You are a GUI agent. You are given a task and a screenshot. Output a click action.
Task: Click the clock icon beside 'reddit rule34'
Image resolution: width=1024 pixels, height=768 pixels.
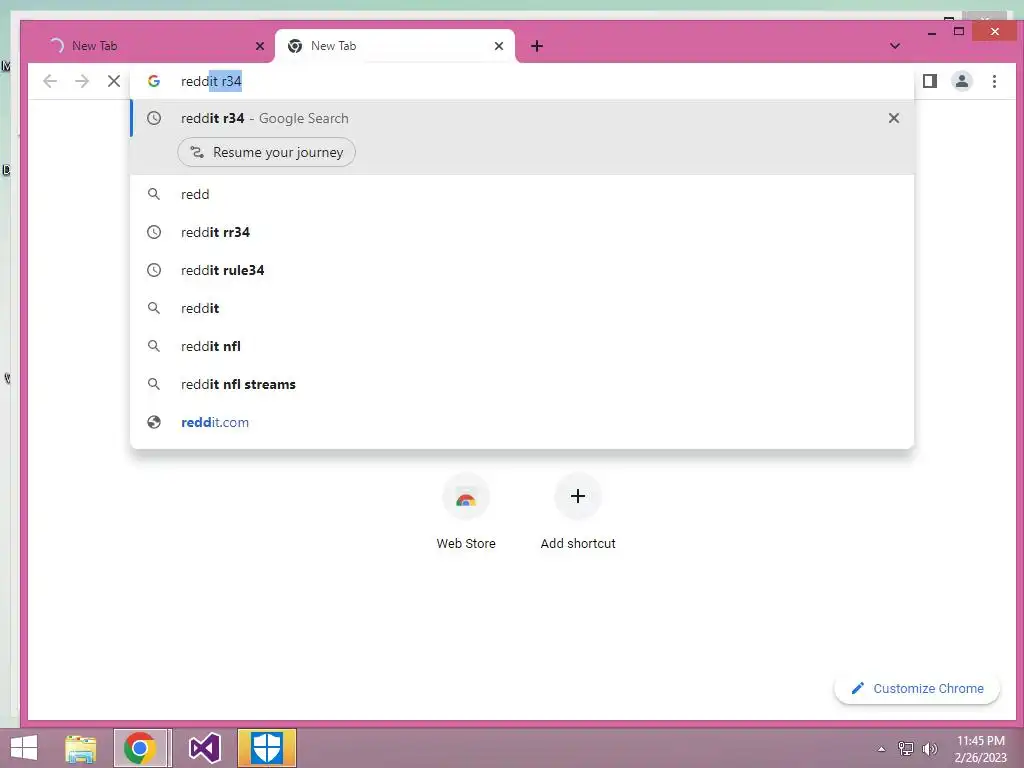tap(153, 270)
